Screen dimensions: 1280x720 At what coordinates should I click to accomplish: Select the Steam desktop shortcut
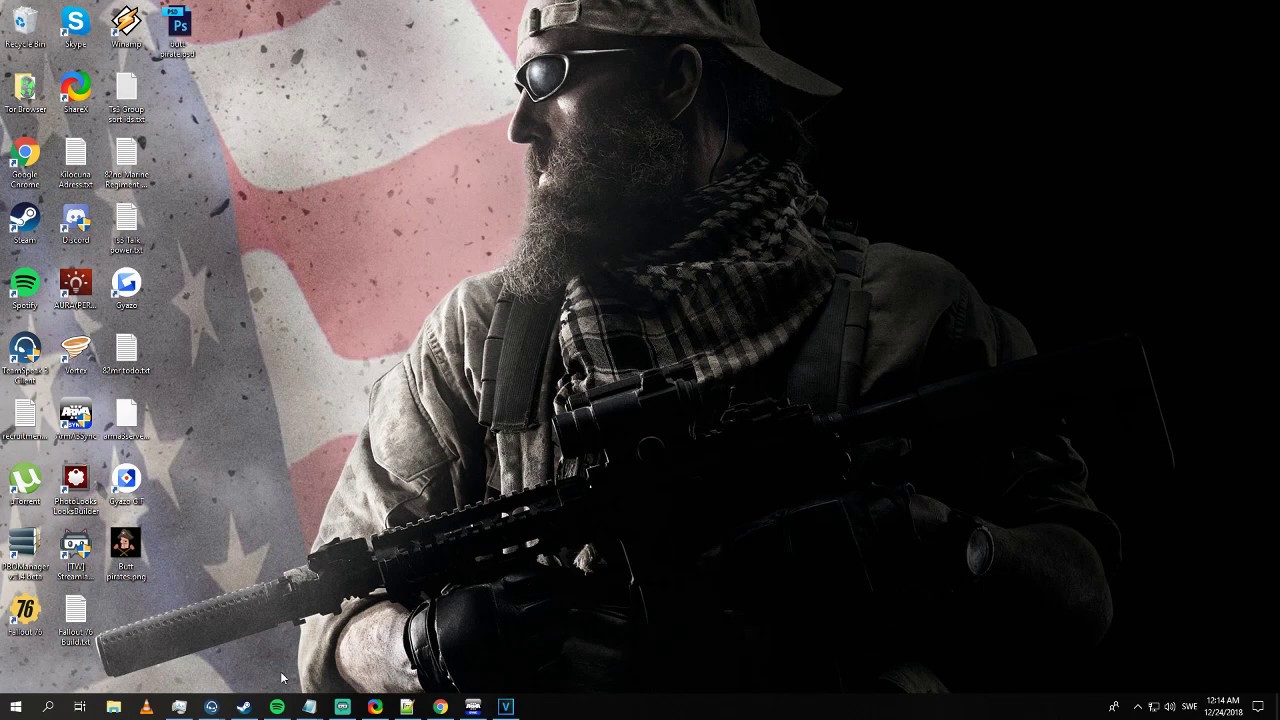click(x=25, y=224)
